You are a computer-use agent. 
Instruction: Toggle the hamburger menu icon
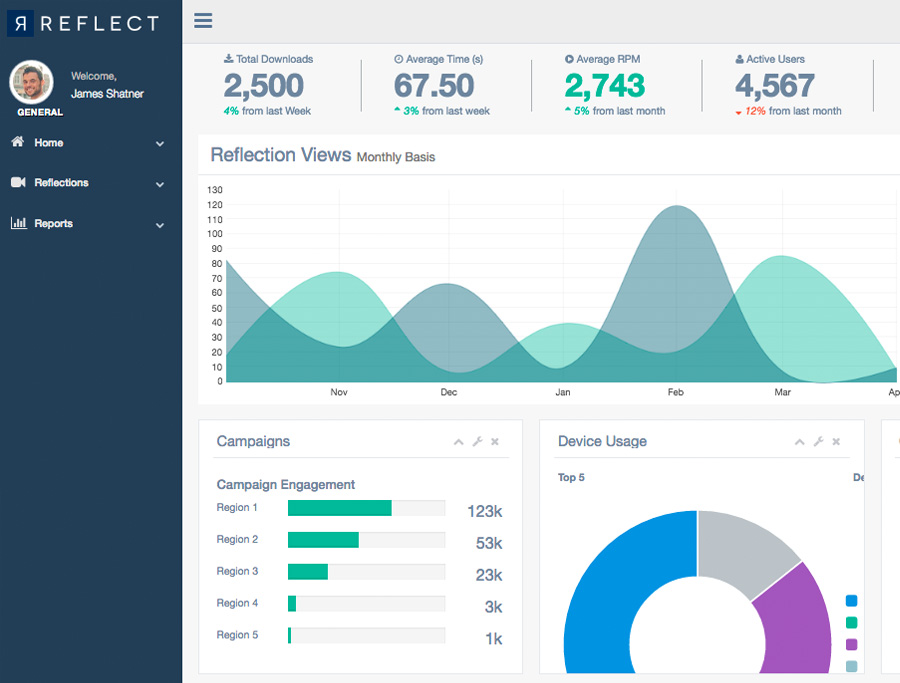click(x=203, y=21)
